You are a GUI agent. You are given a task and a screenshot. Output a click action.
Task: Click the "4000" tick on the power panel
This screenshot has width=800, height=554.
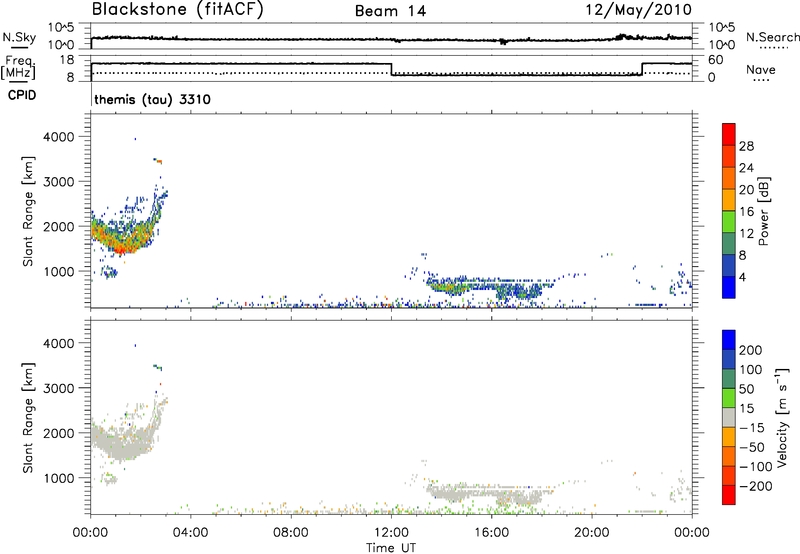pyautogui.click(x=59, y=137)
